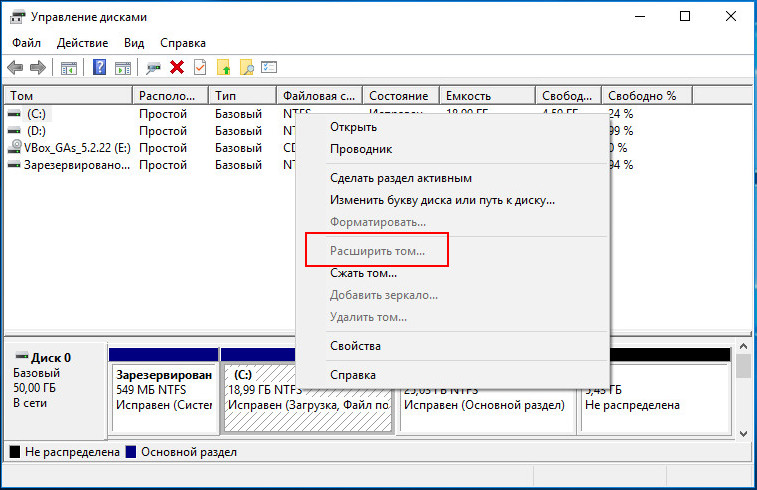Maximize the Управление дисками window
The image size is (757, 490).
[x=685, y=16]
